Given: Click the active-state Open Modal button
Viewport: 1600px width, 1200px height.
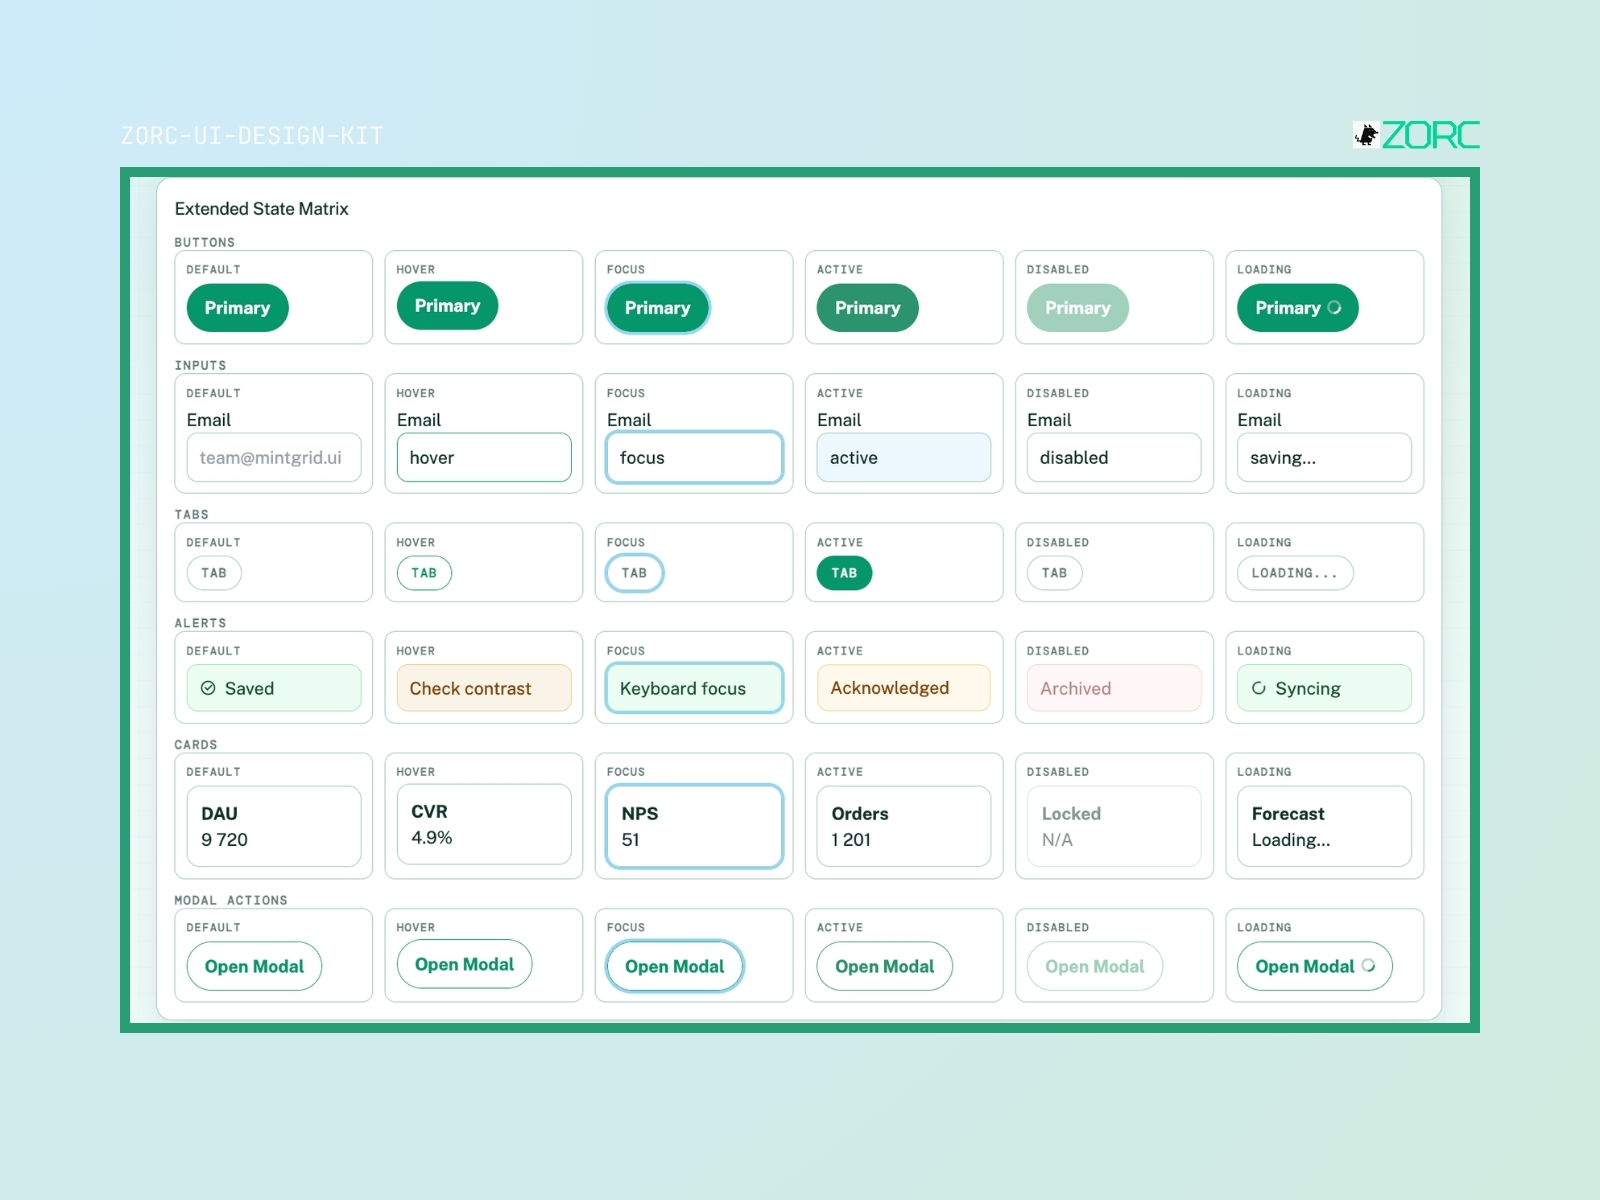Looking at the screenshot, I should click(x=884, y=966).
